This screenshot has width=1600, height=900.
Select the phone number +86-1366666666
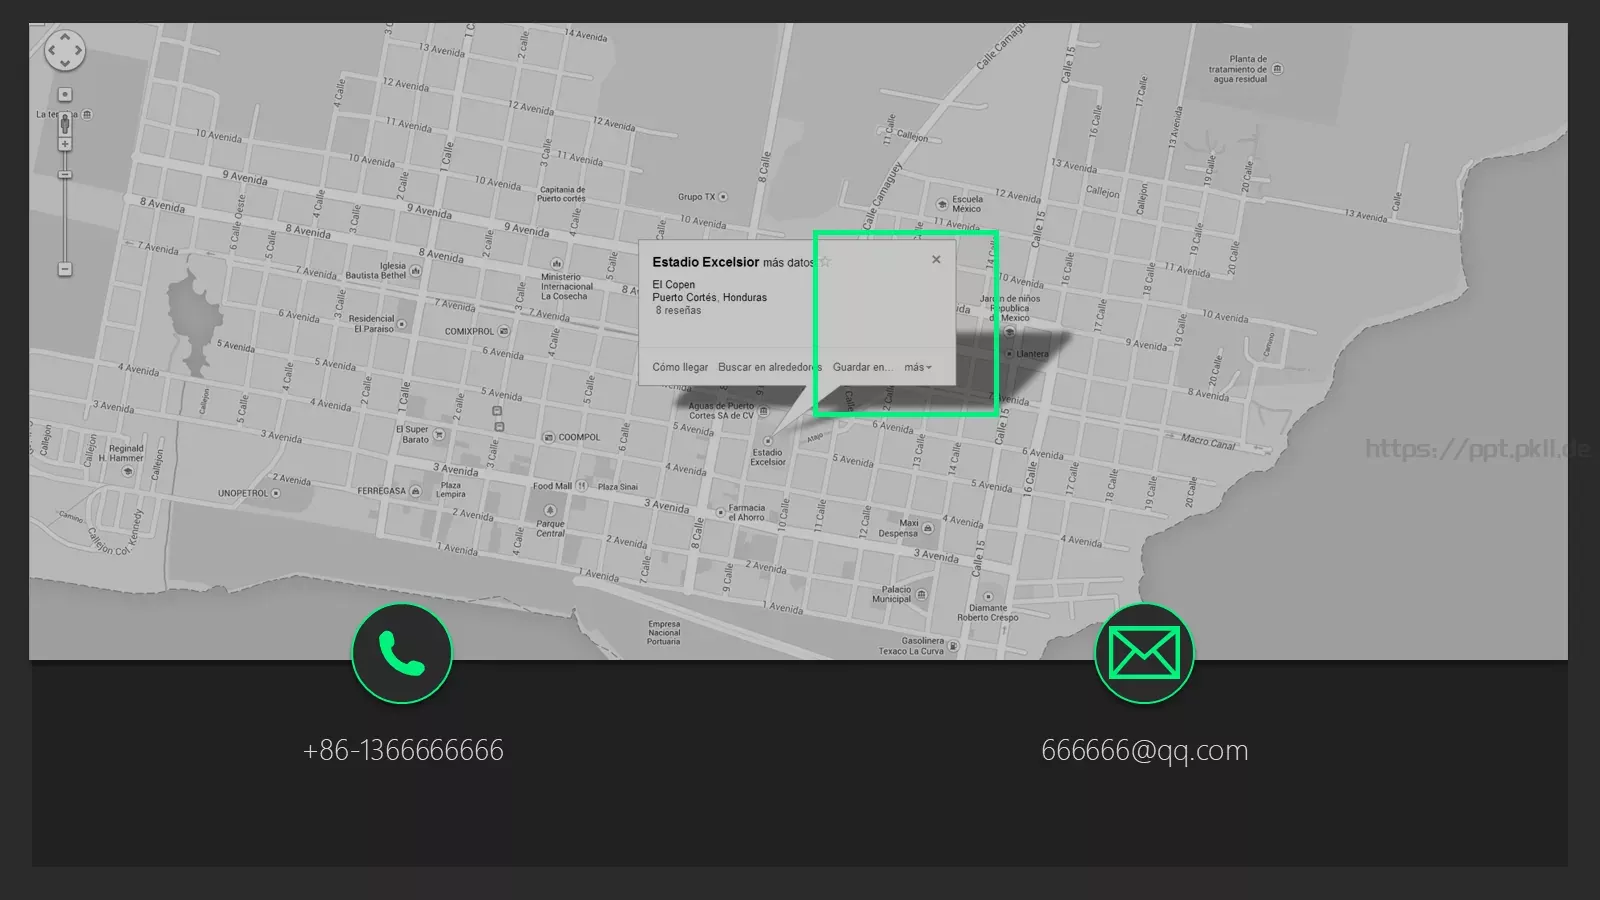tap(403, 750)
